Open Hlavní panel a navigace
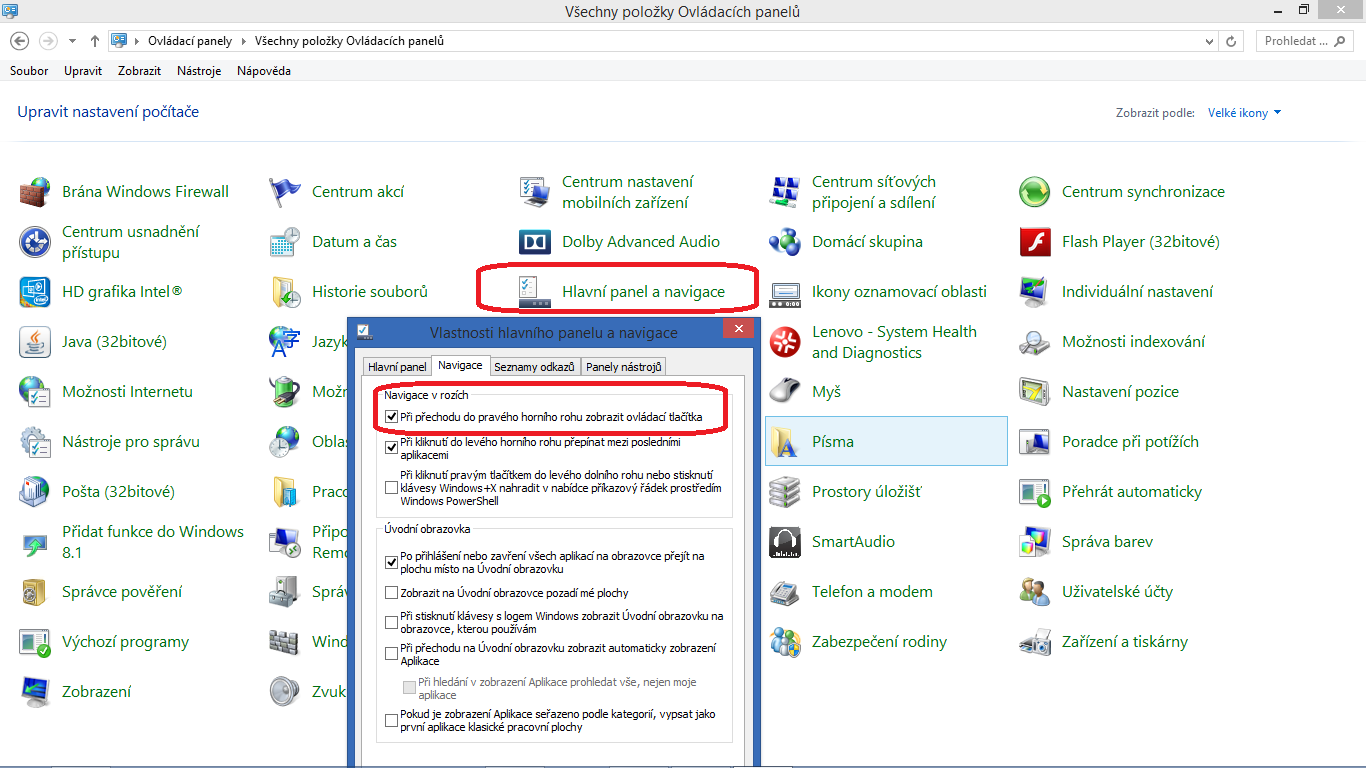1366x768 pixels. coord(622,292)
